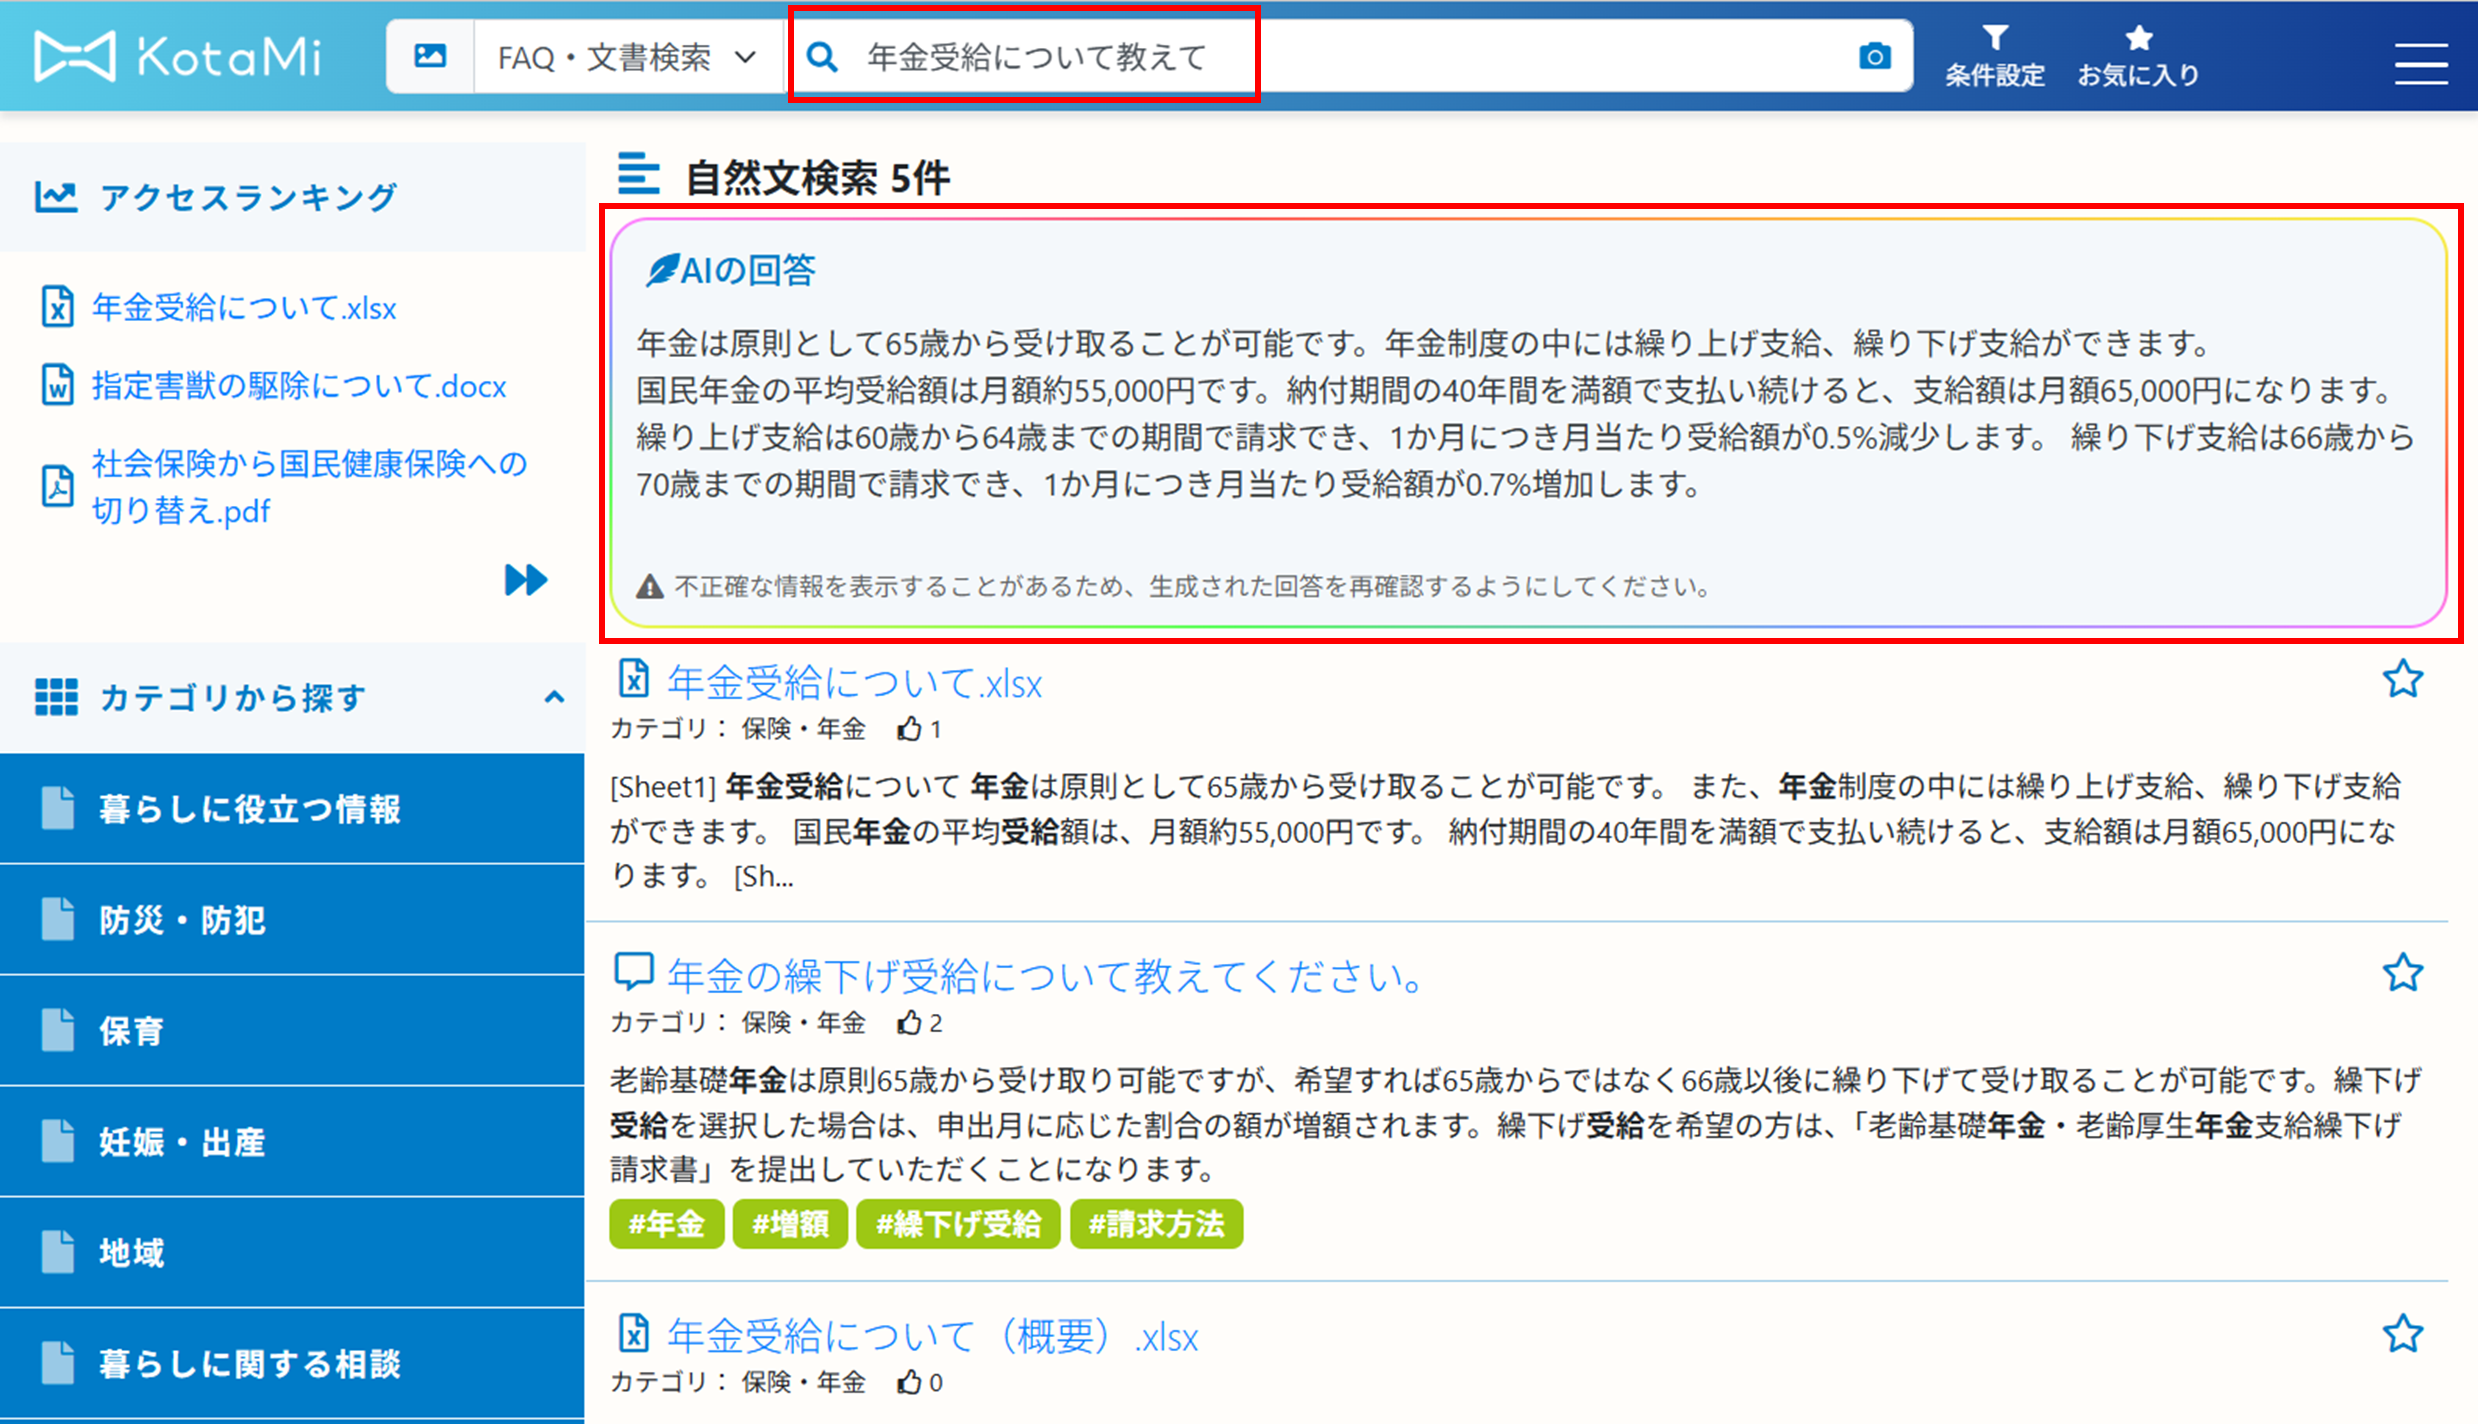Like thumbs-up on 年金受給について（概要）.xlsx
The image size is (2478, 1424).
(x=908, y=1382)
